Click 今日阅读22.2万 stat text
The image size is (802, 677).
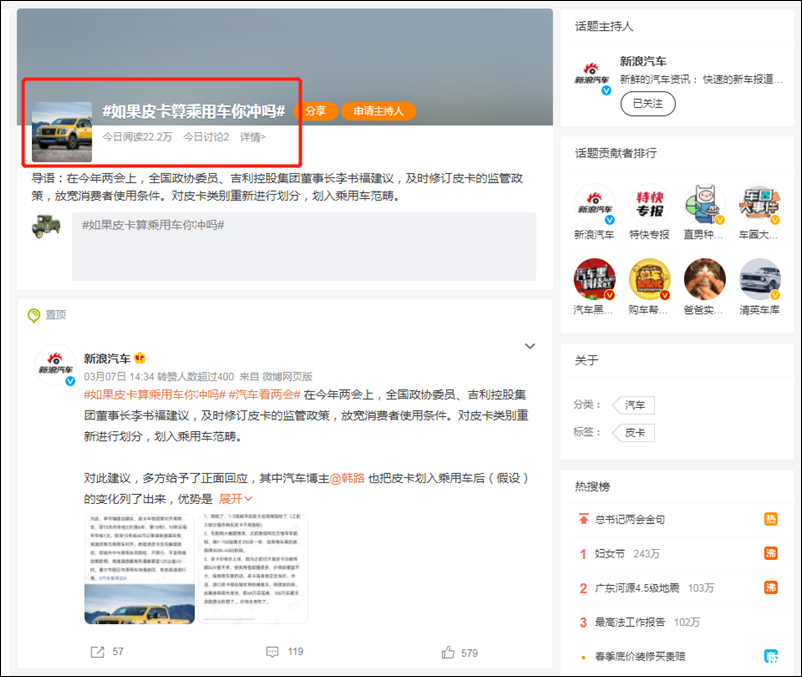coord(137,137)
